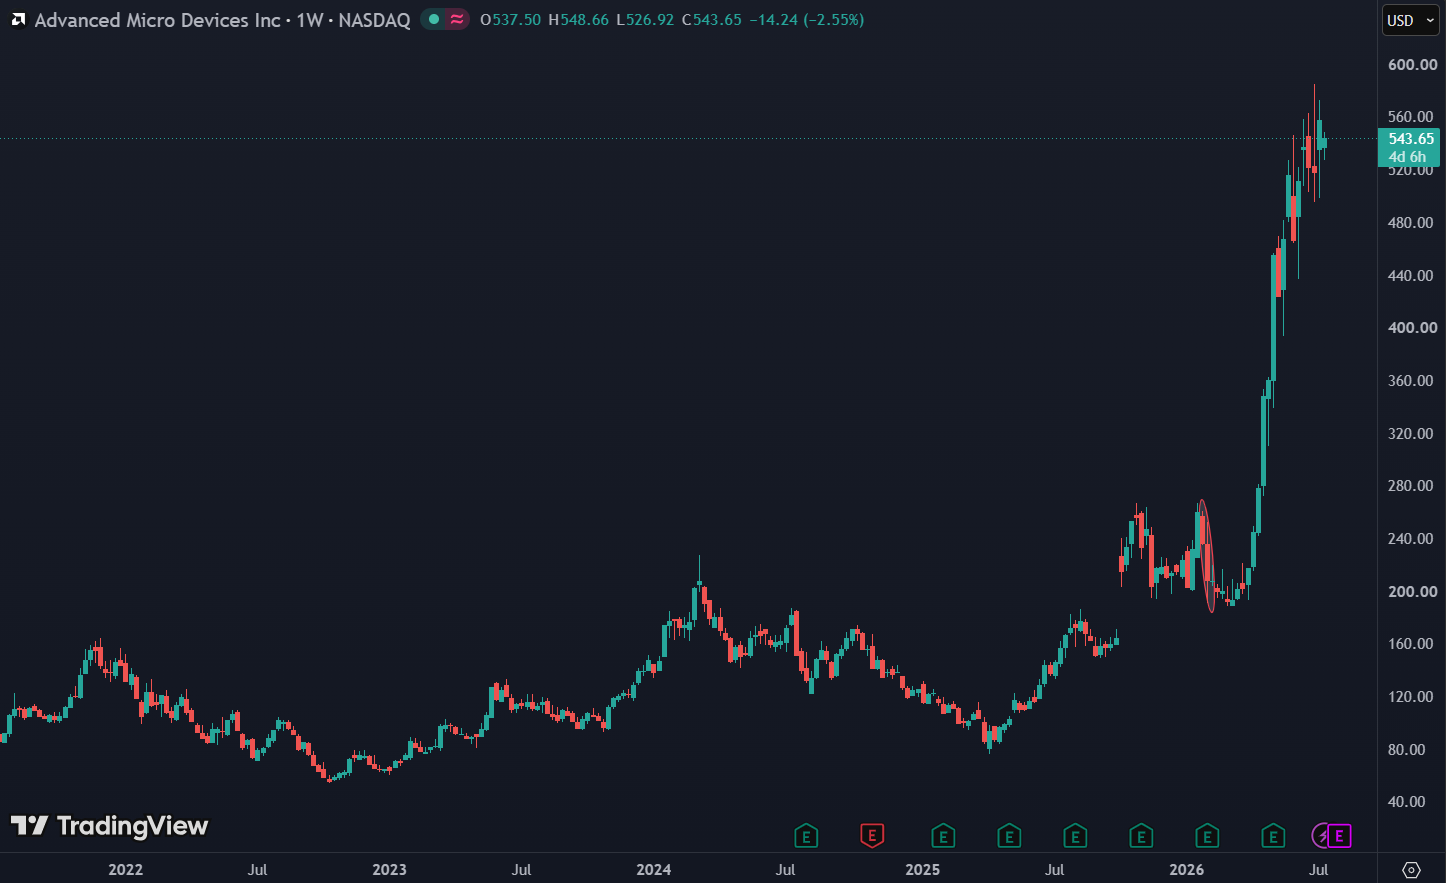Open the USD currency dropdown
The width and height of the screenshot is (1446, 883).
(x=1411, y=20)
